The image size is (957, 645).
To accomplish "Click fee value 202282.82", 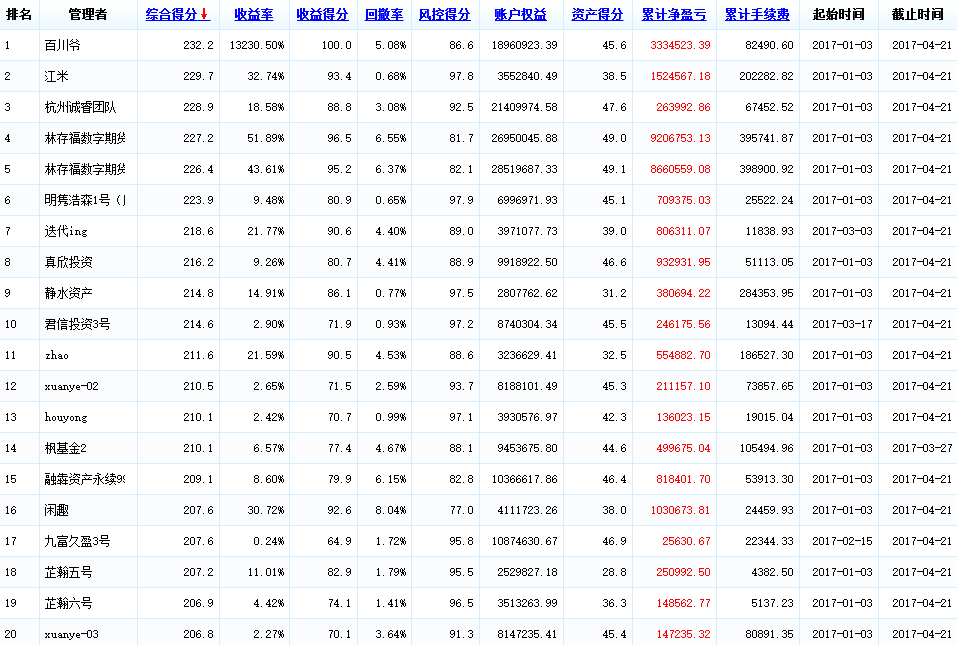I will (x=767, y=76).
